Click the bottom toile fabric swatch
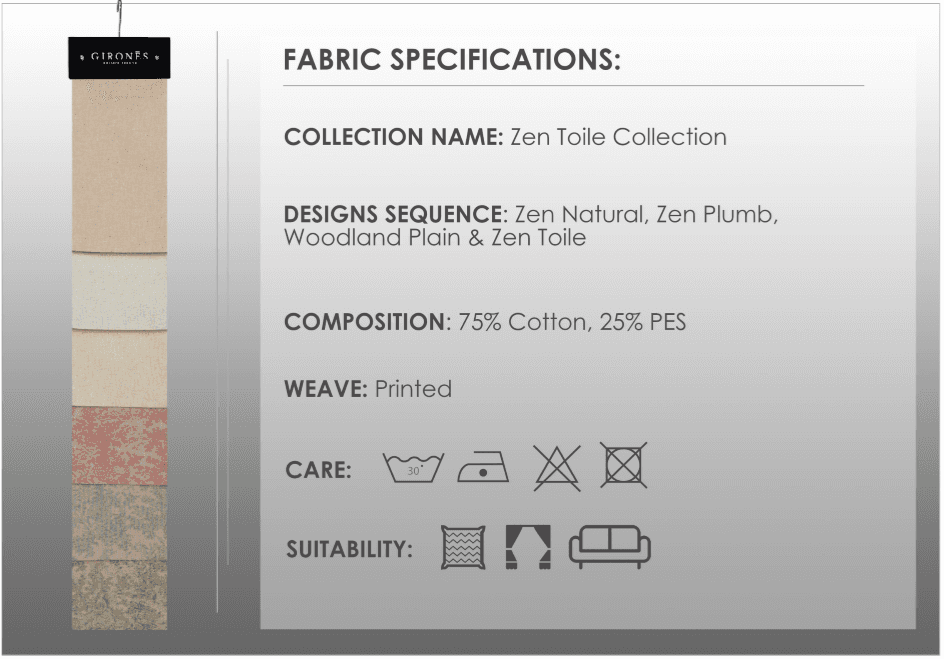 tap(119, 595)
